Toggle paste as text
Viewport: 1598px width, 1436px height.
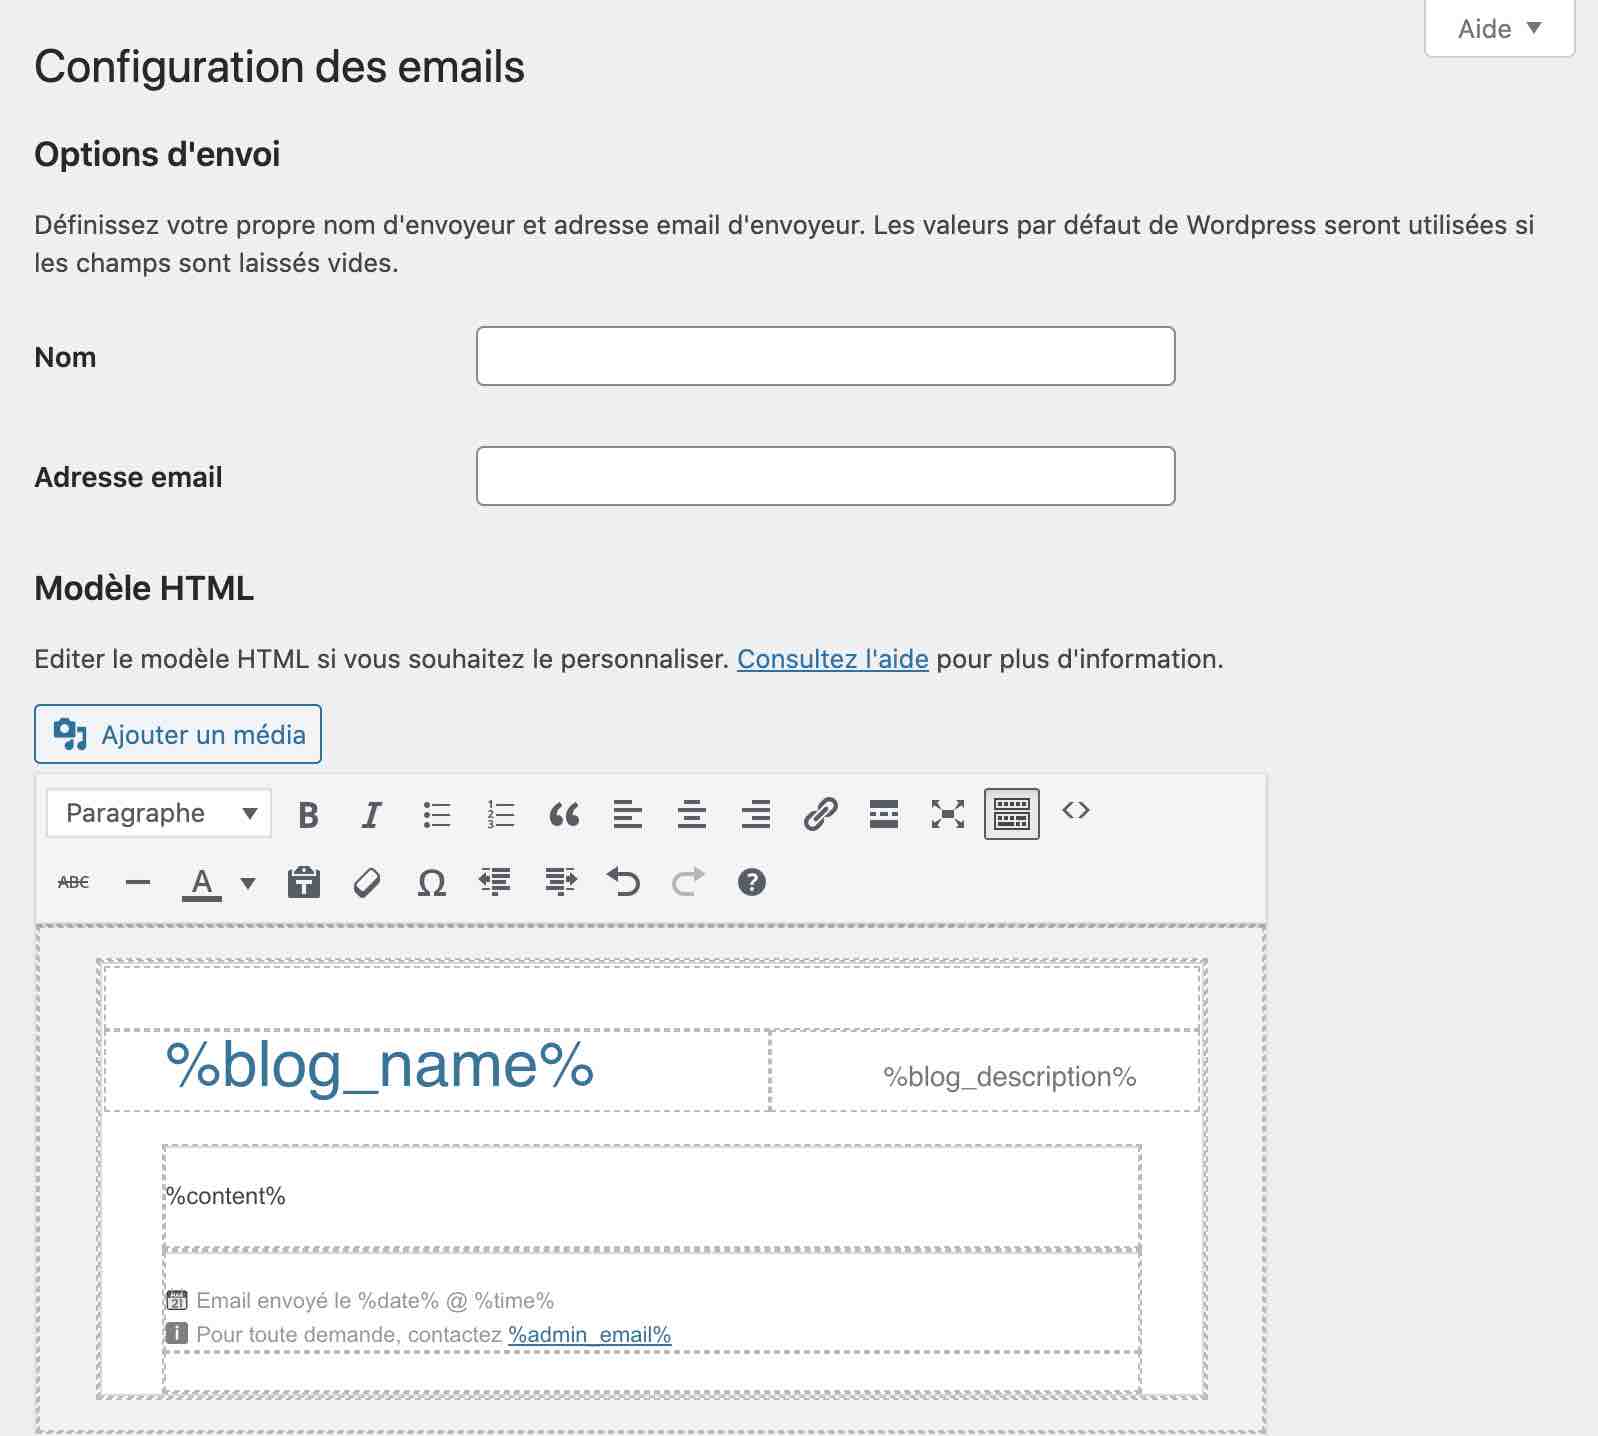pyautogui.click(x=304, y=882)
